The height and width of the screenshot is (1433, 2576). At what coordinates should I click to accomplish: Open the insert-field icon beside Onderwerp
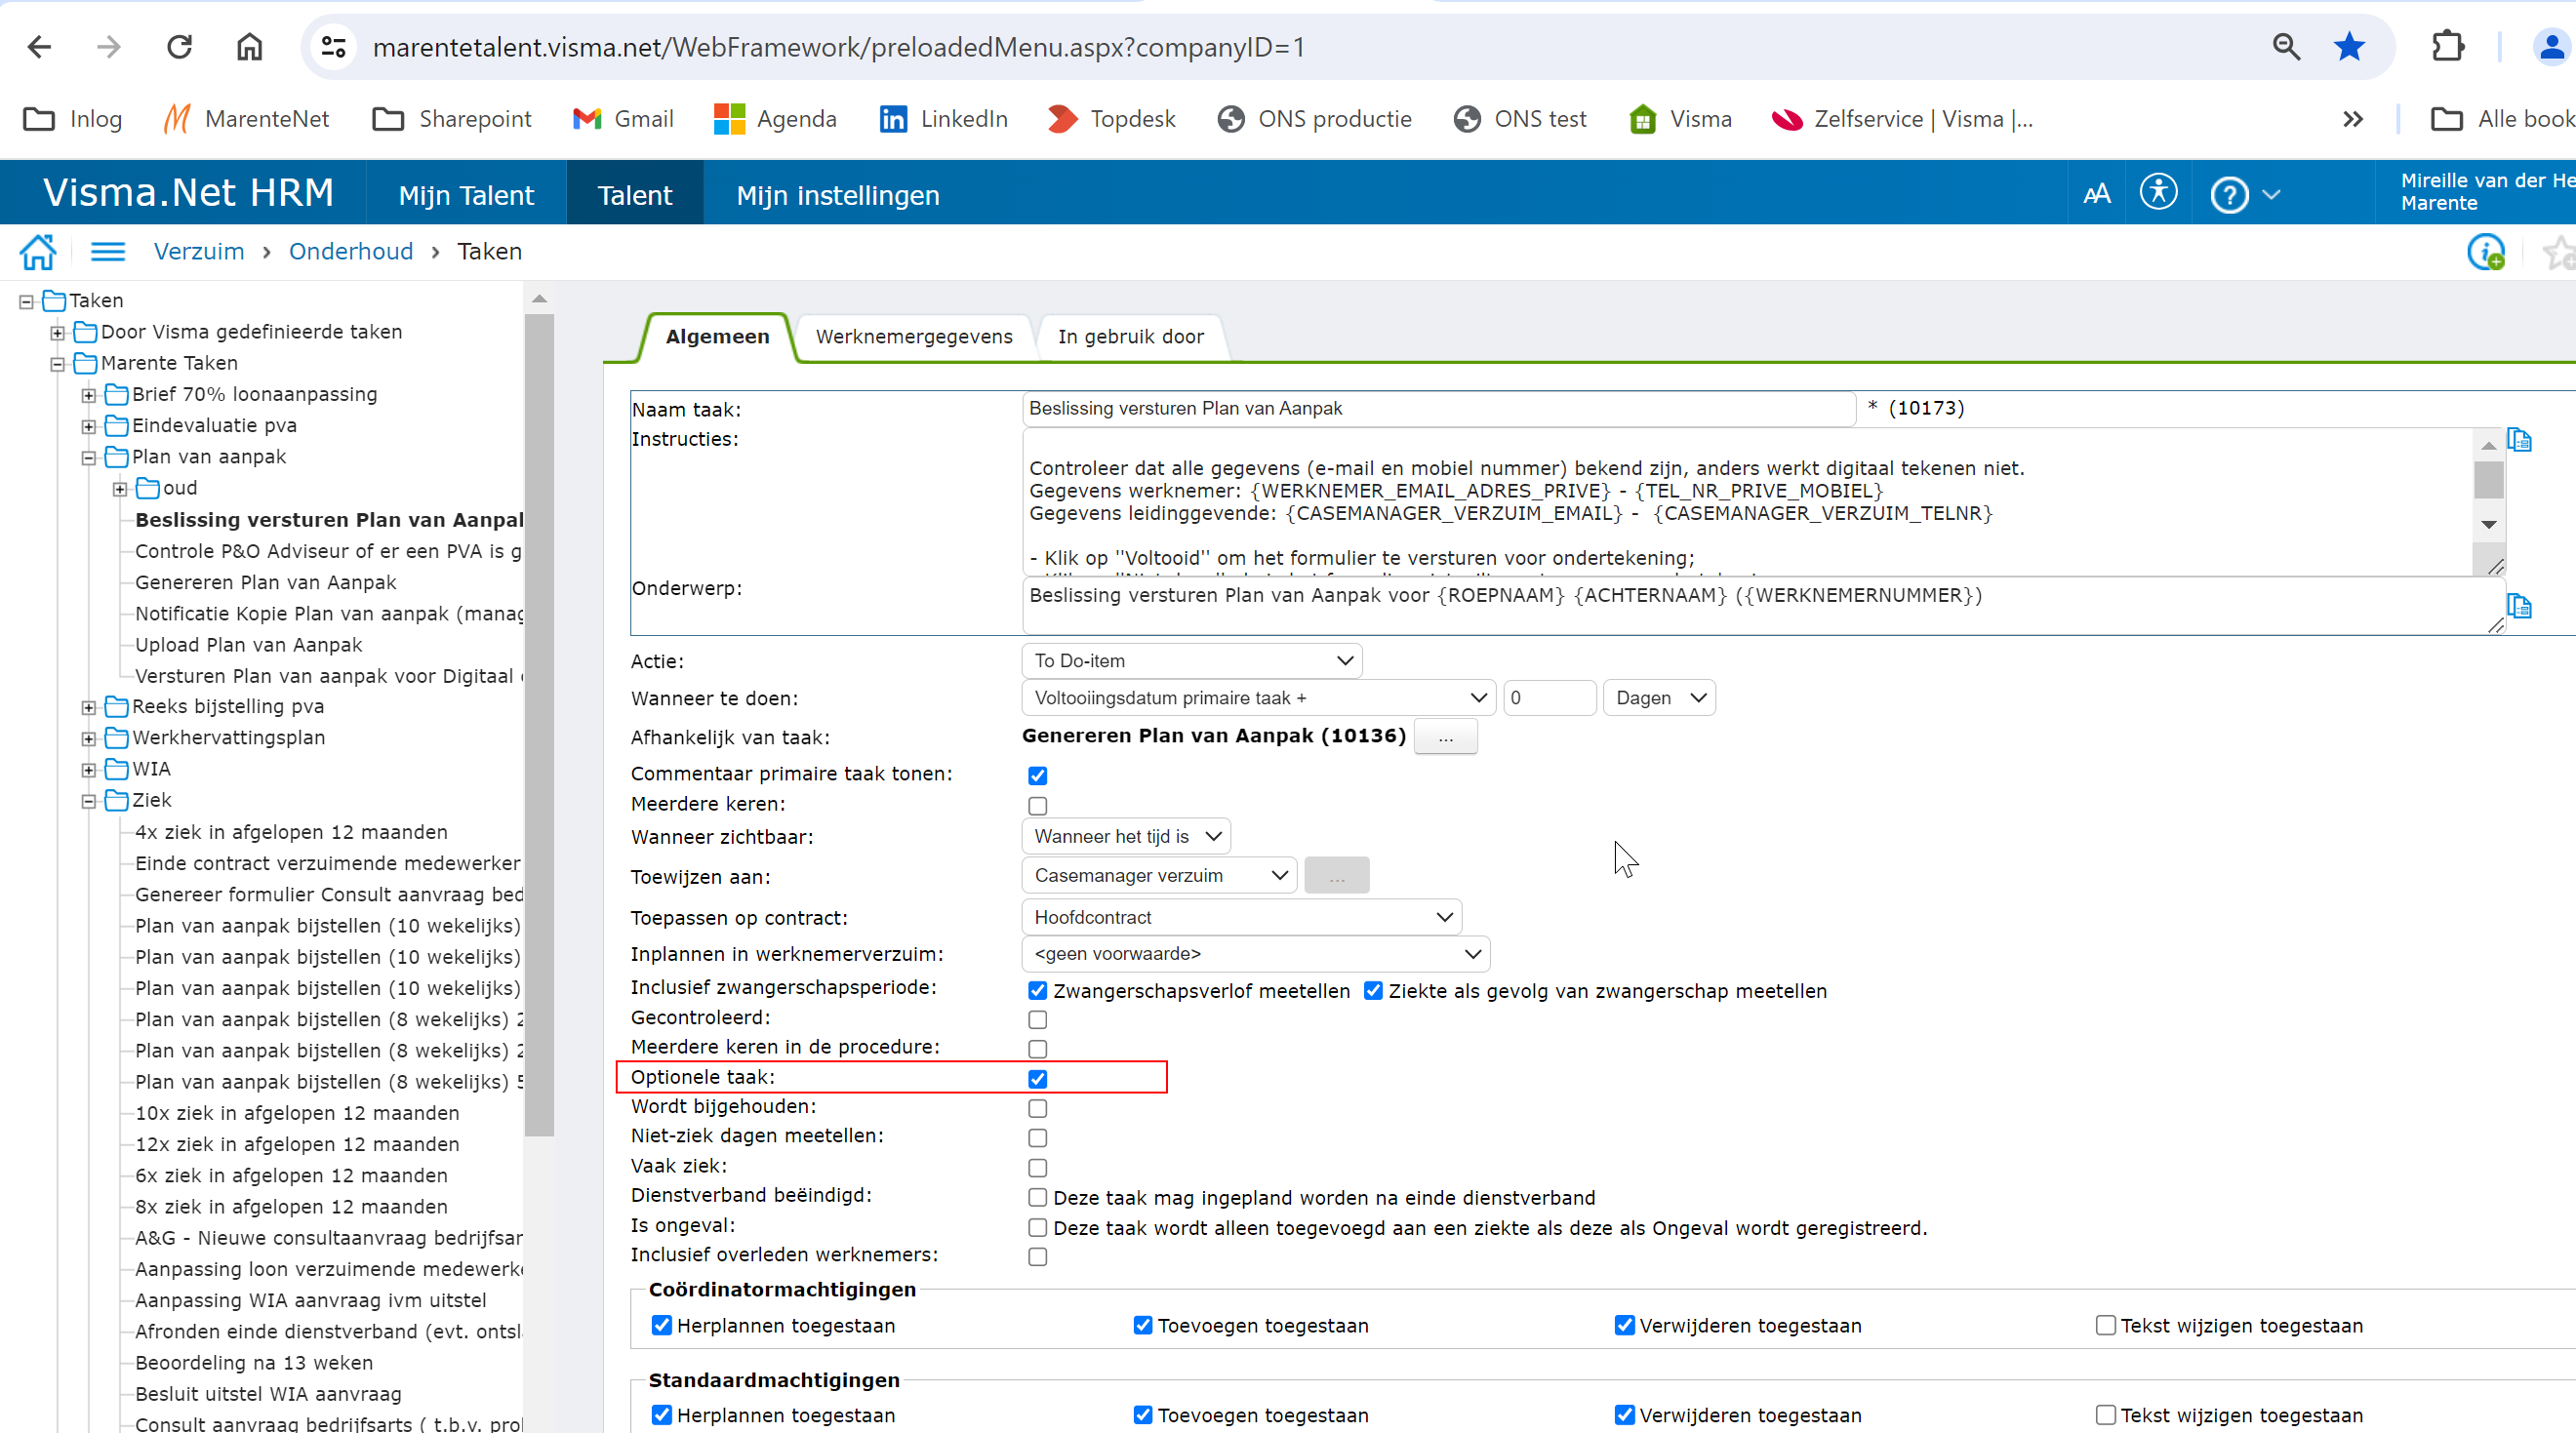[x=2519, y=606]
